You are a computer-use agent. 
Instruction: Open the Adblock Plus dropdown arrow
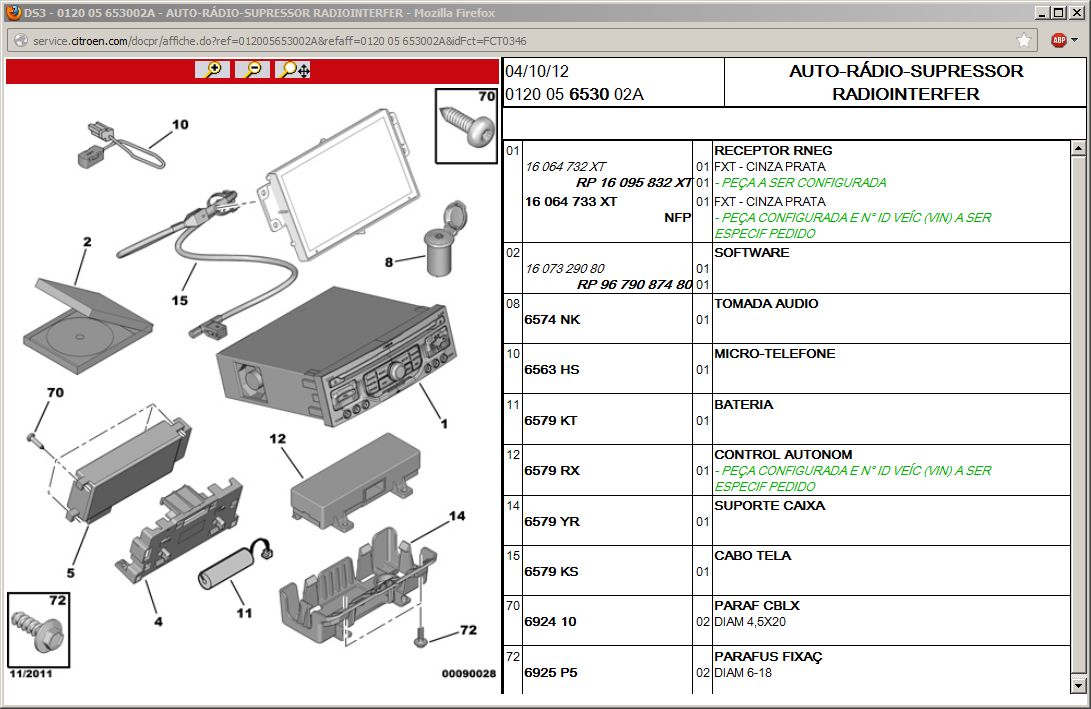tap(1075, 40)
